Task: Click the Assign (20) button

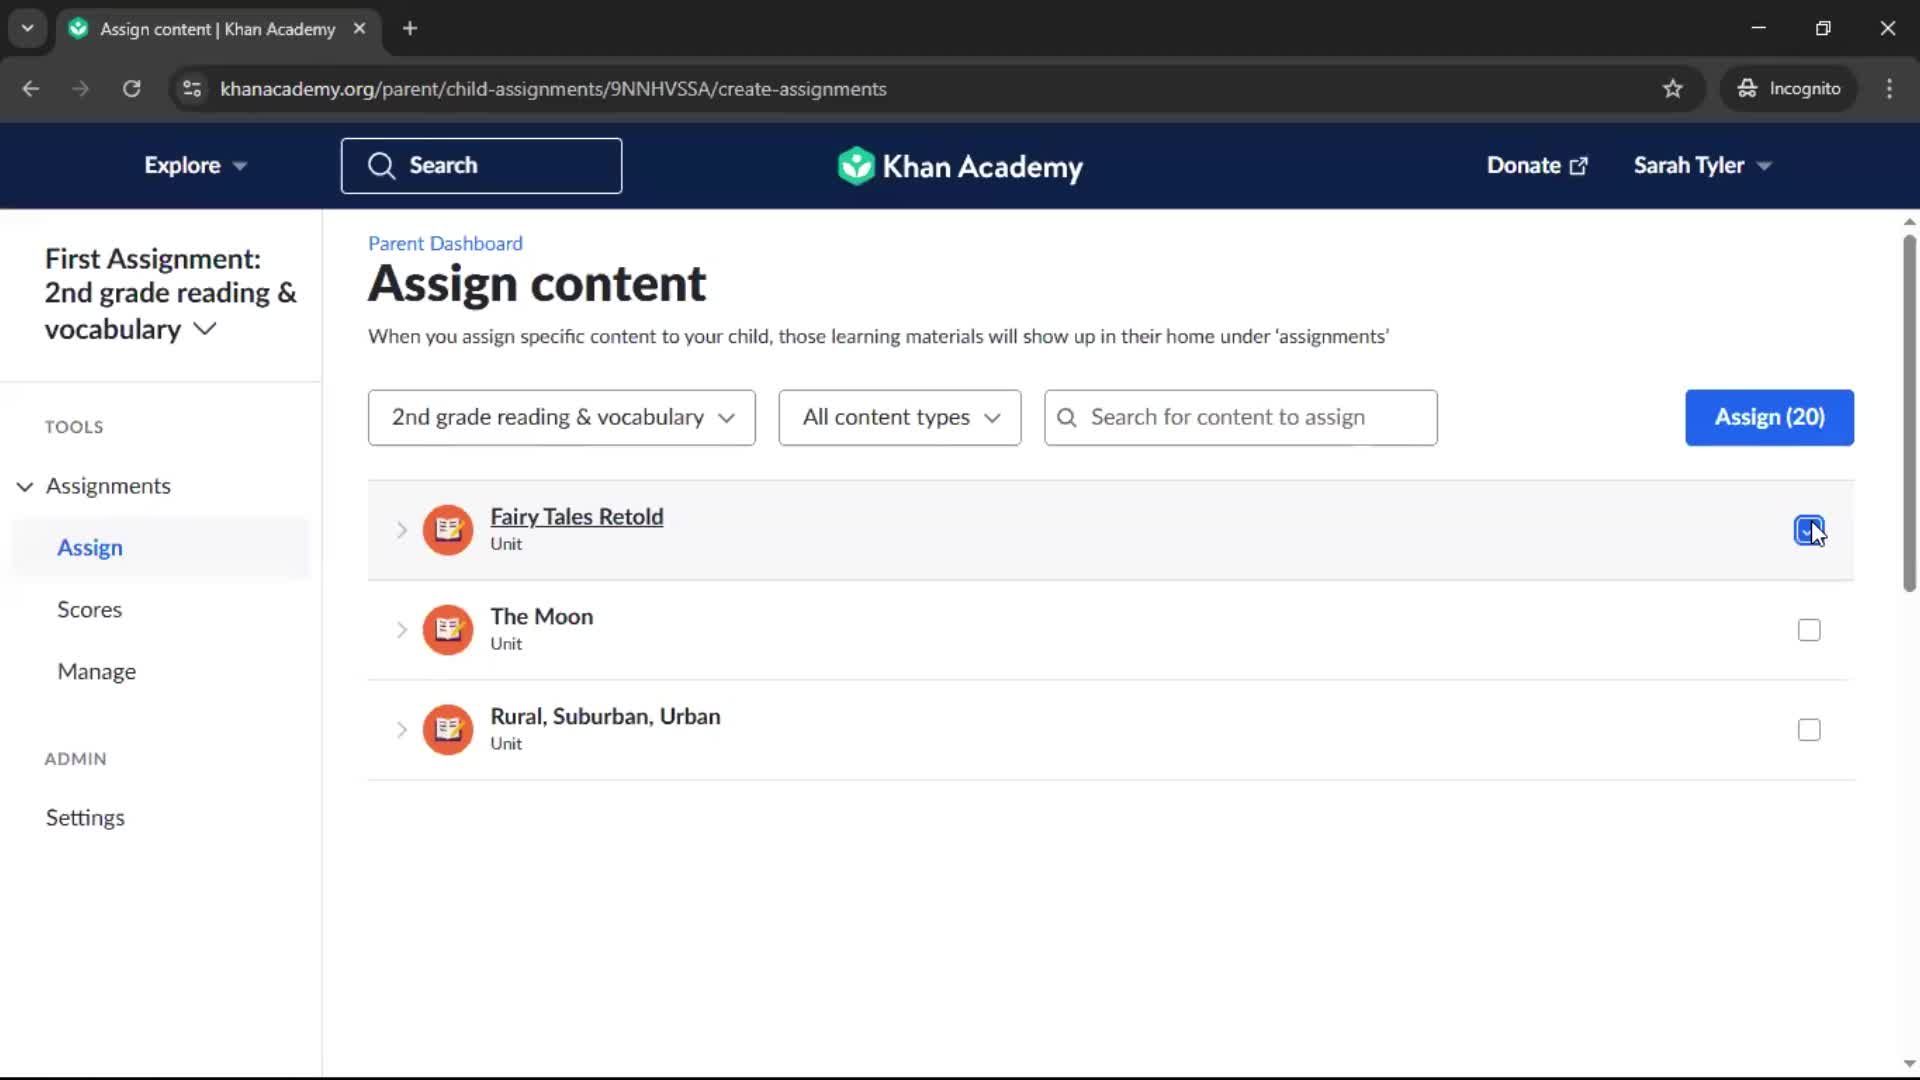Action: (x=1769, y=418)
